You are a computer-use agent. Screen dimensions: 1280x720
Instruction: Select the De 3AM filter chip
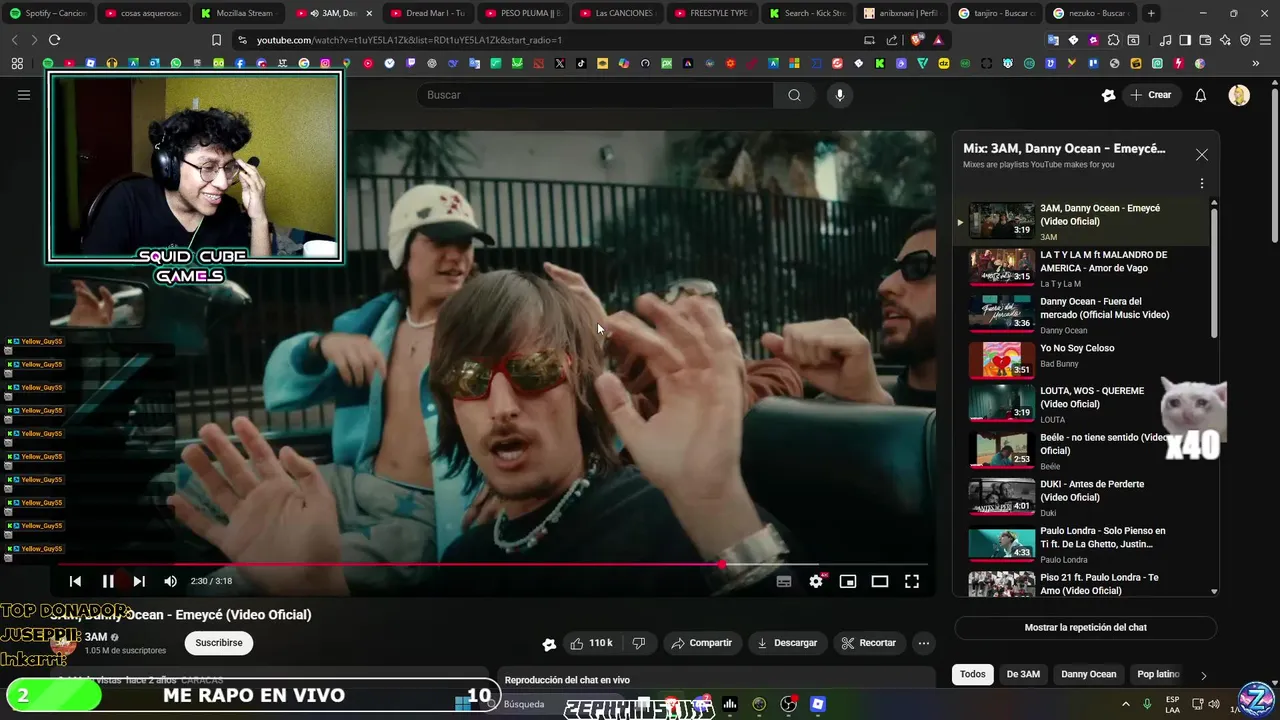[x=1023, y=674]
